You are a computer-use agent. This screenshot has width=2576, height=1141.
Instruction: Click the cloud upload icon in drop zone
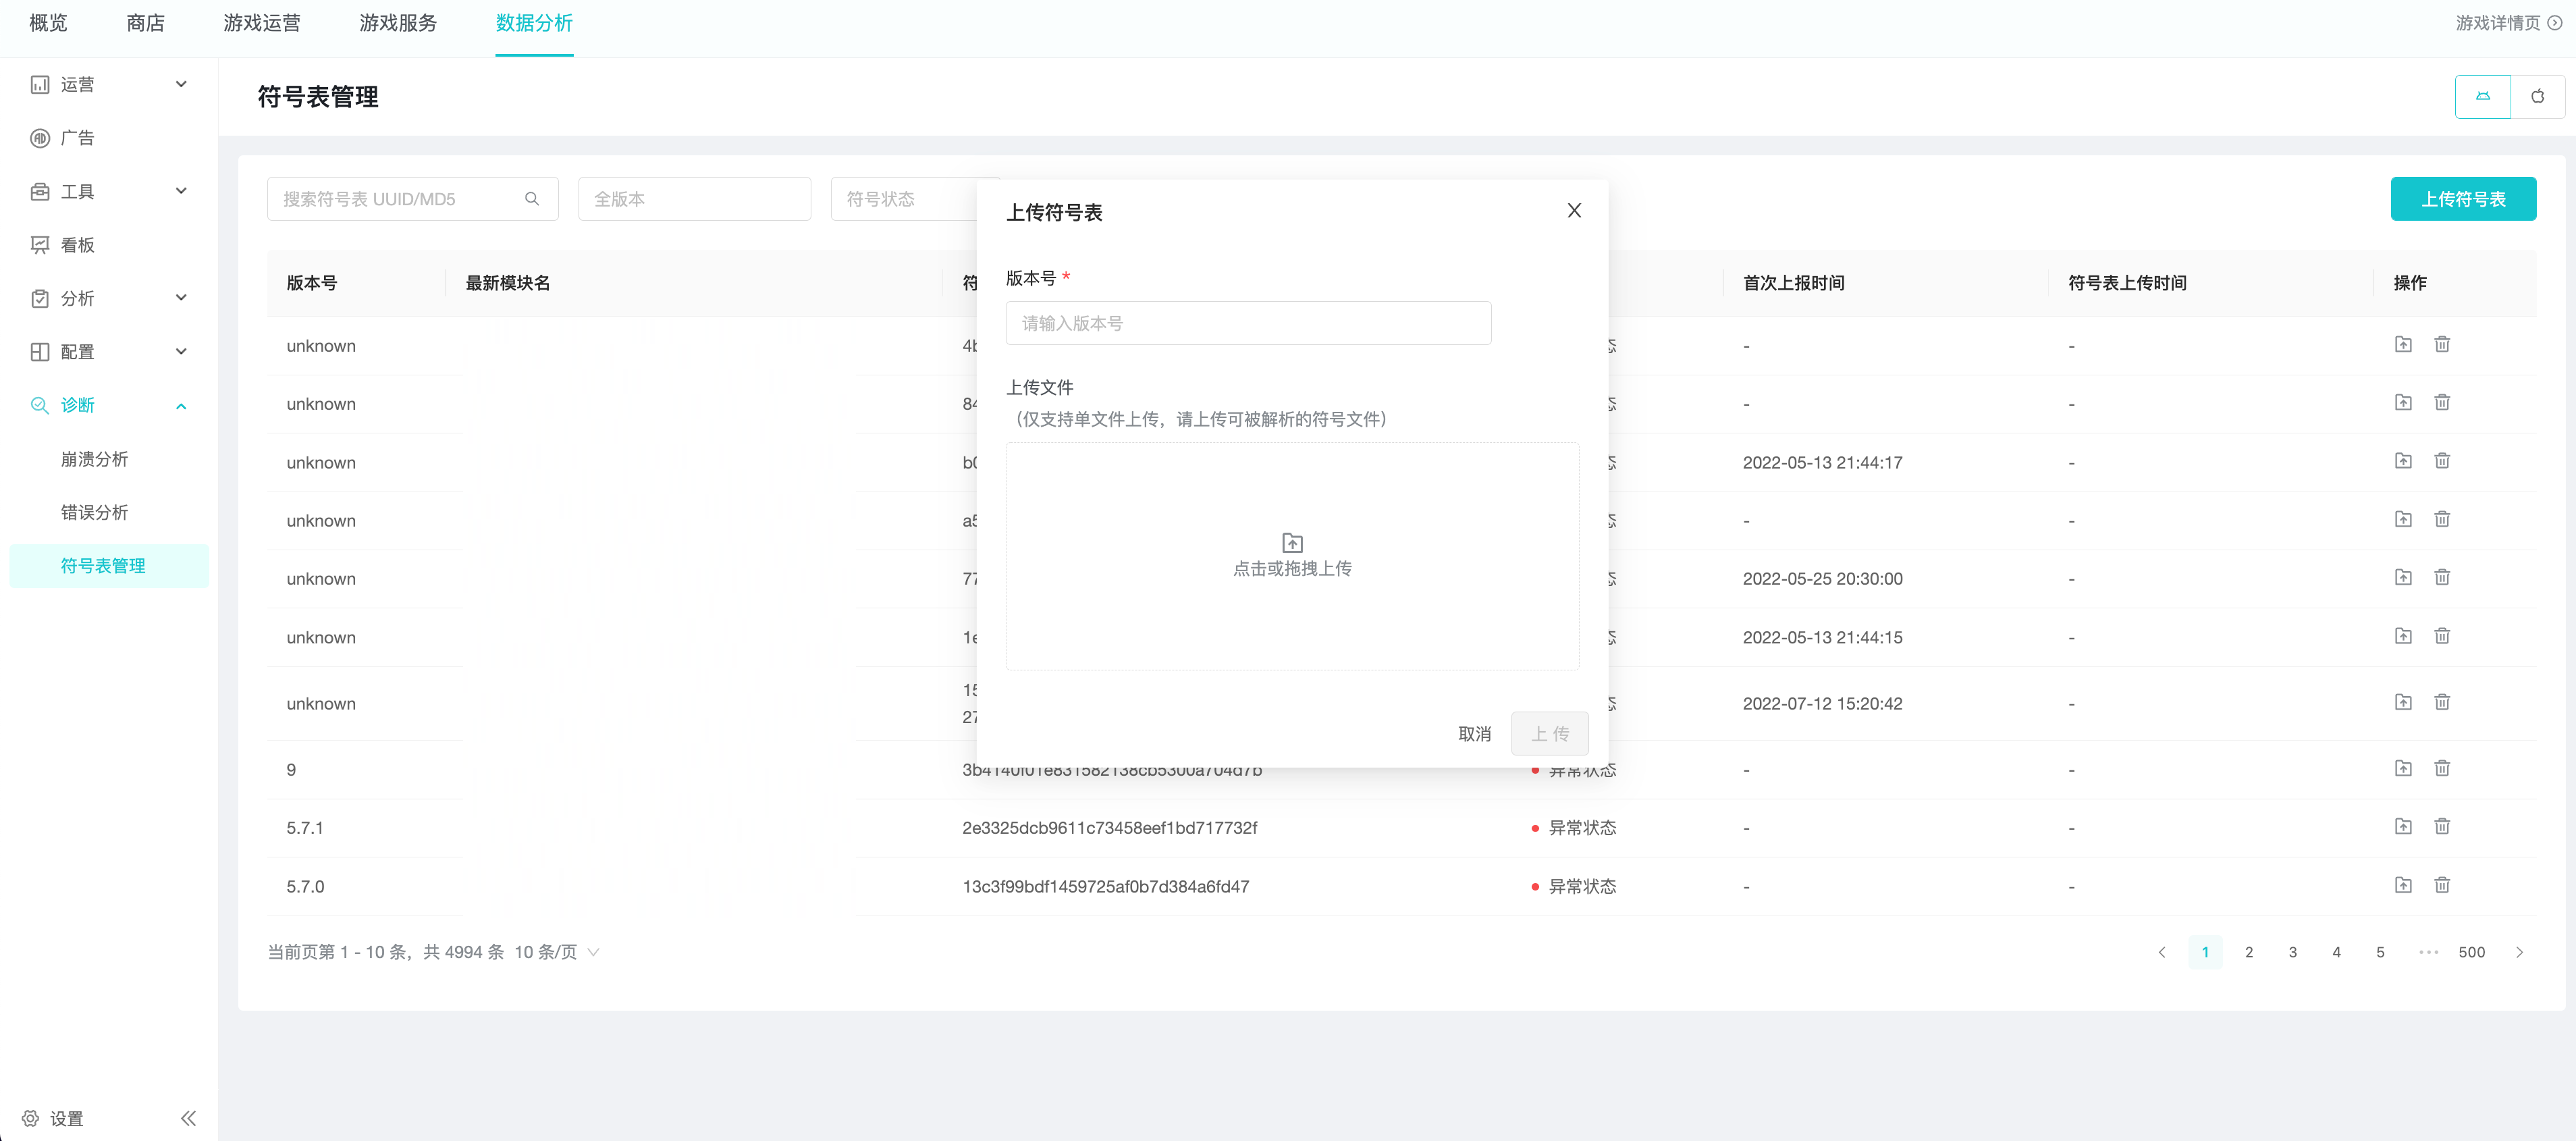click(1292, 542)
